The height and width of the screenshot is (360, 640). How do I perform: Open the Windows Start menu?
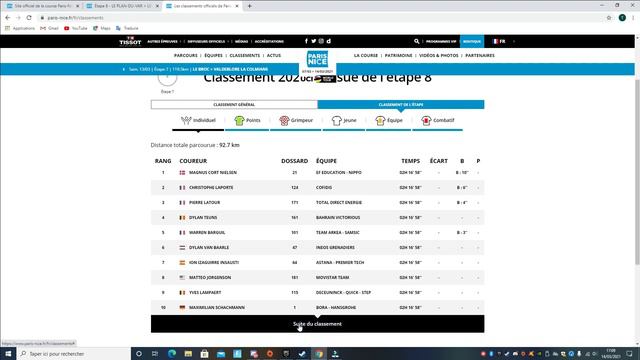(x=8, y=354)
